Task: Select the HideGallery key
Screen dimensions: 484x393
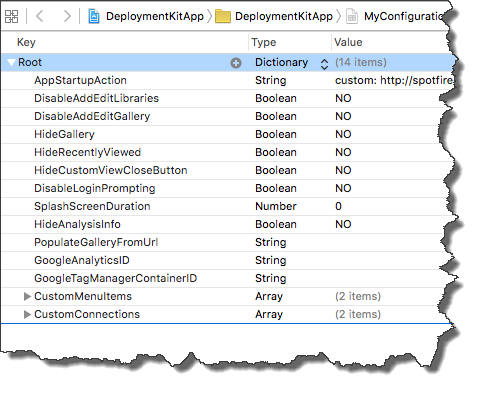Action: 64,134
